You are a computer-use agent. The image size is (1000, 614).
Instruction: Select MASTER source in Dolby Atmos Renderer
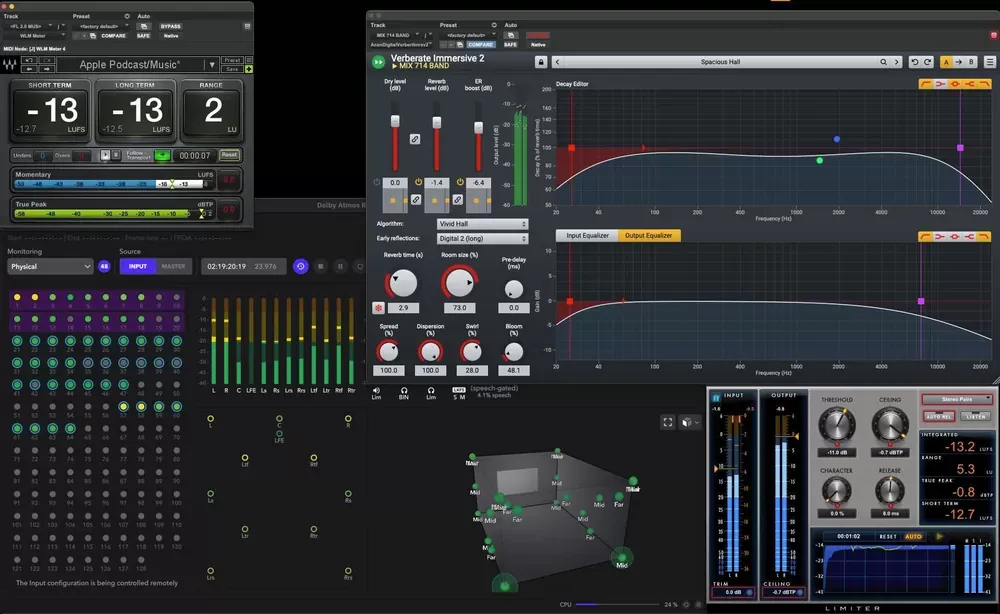point(173,267)
